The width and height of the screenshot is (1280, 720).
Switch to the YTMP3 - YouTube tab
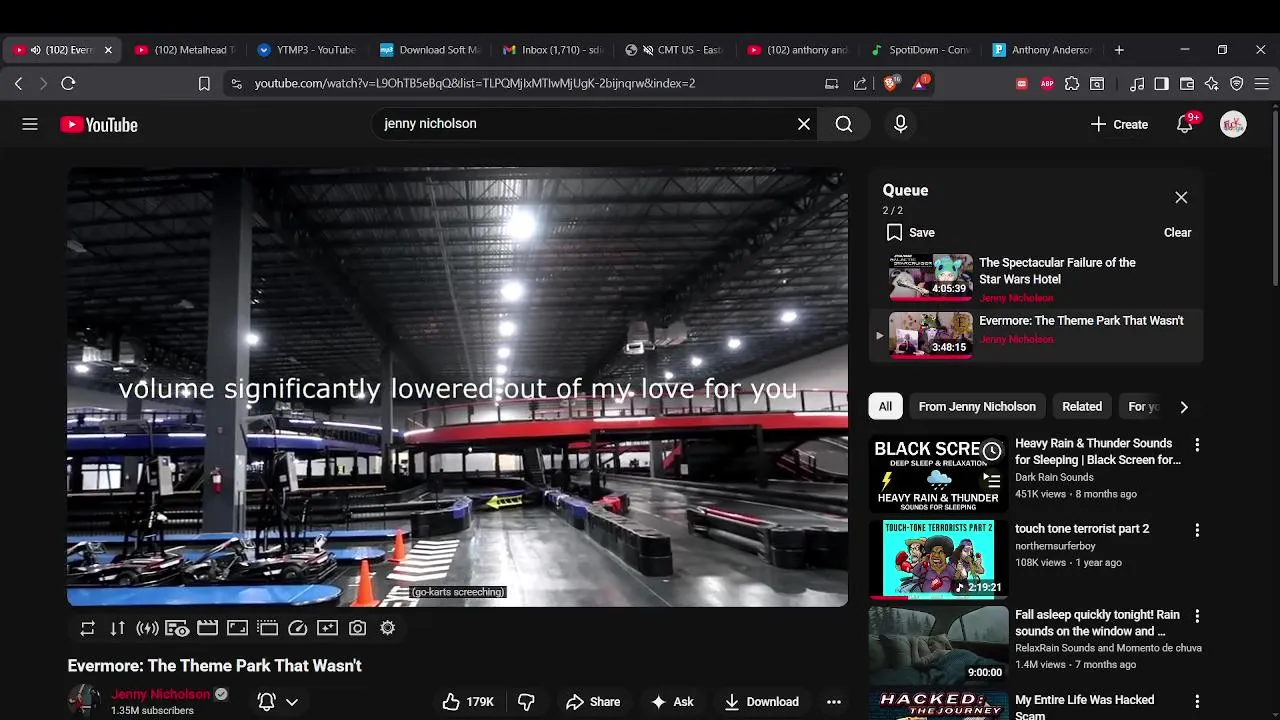tap(306, 50)
